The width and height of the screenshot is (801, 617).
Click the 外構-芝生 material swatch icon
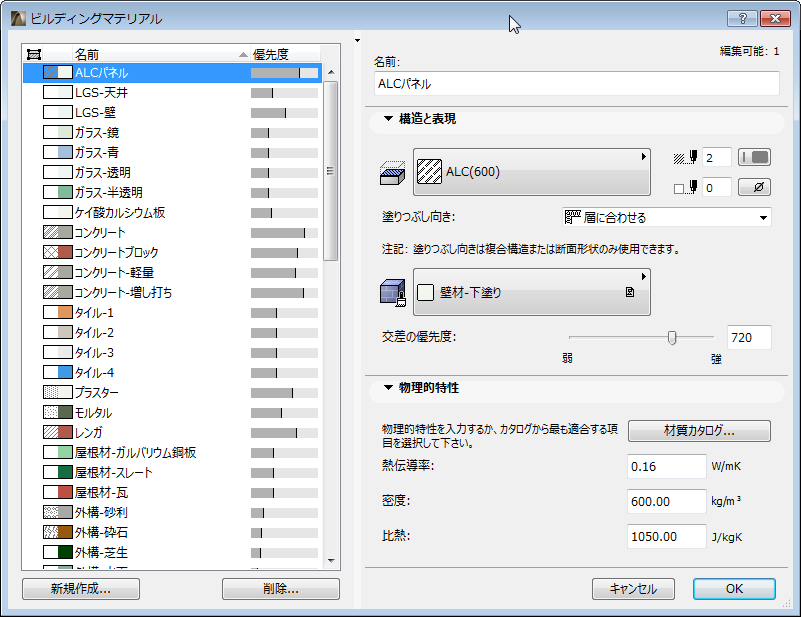[58, 552]
